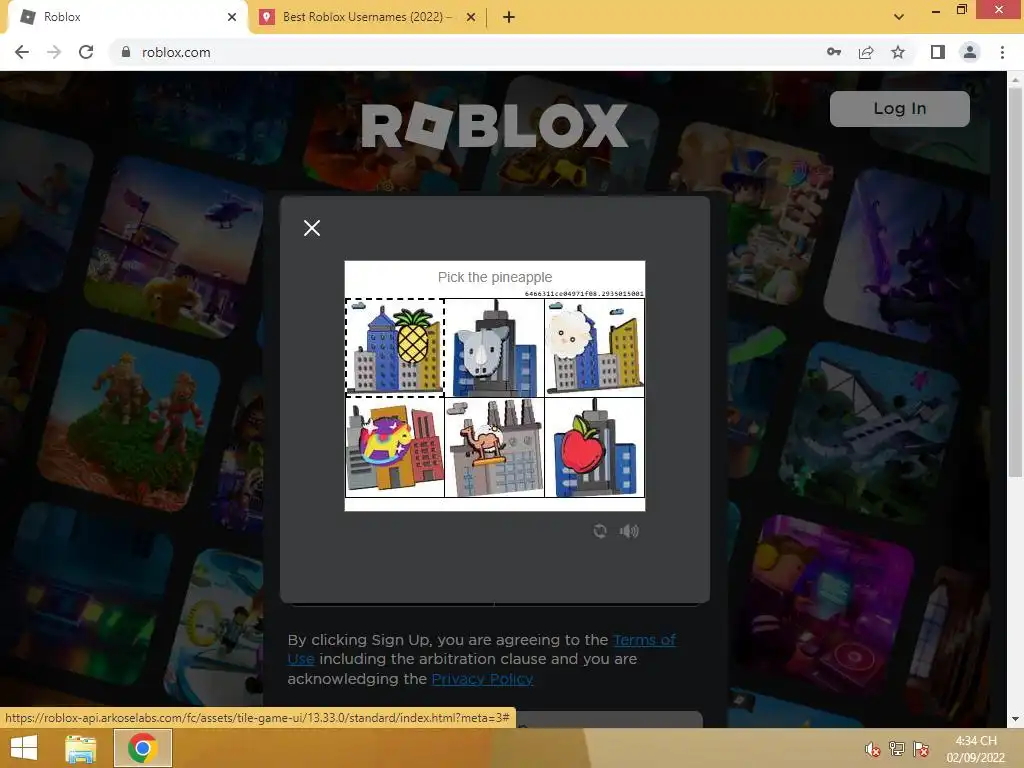Open the Chrome profile menu

tap(970, 52)
